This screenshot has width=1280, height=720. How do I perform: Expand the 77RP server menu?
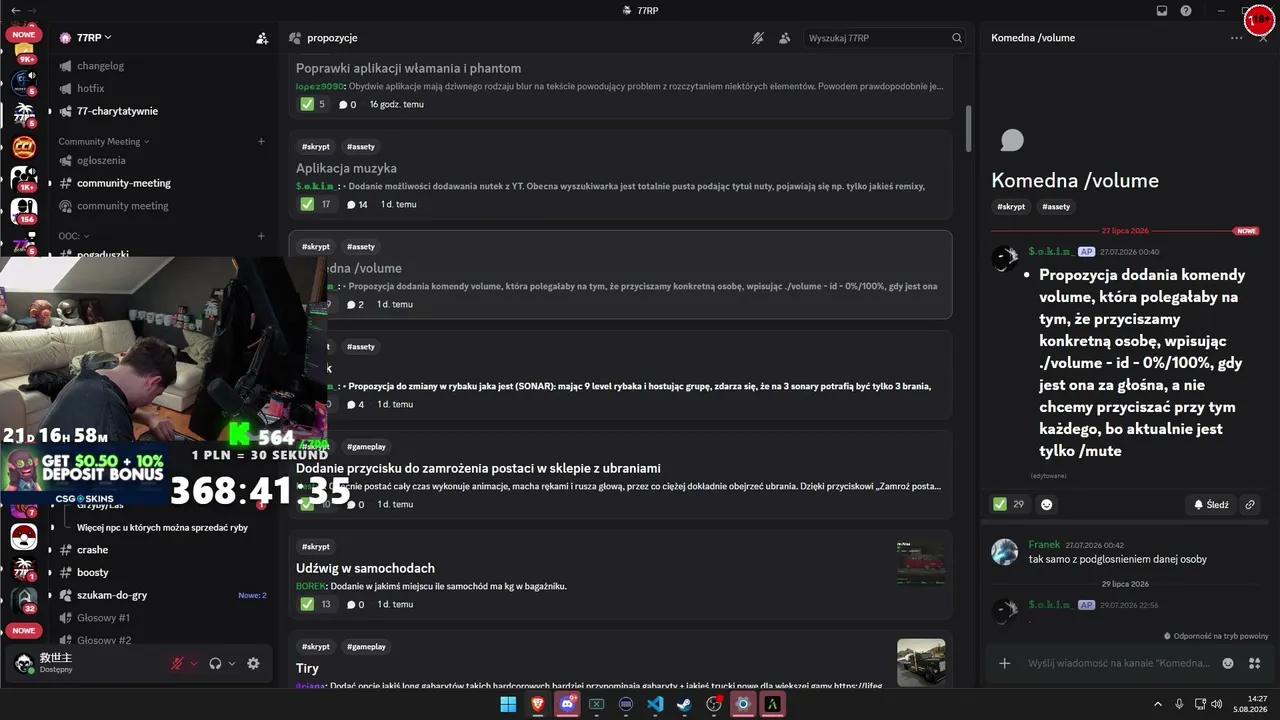pos(85,38)
